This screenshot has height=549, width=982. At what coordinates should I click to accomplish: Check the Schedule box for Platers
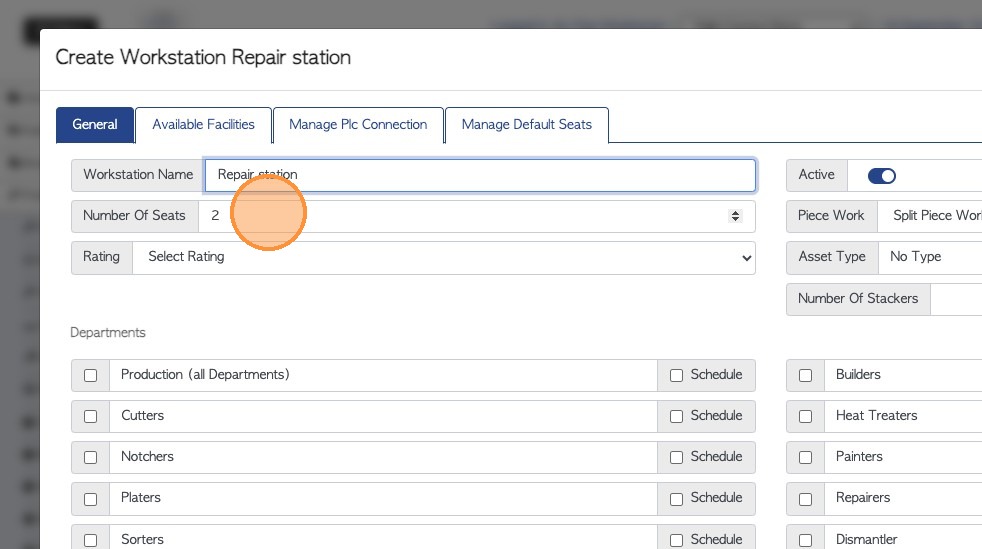pos(677,499)
